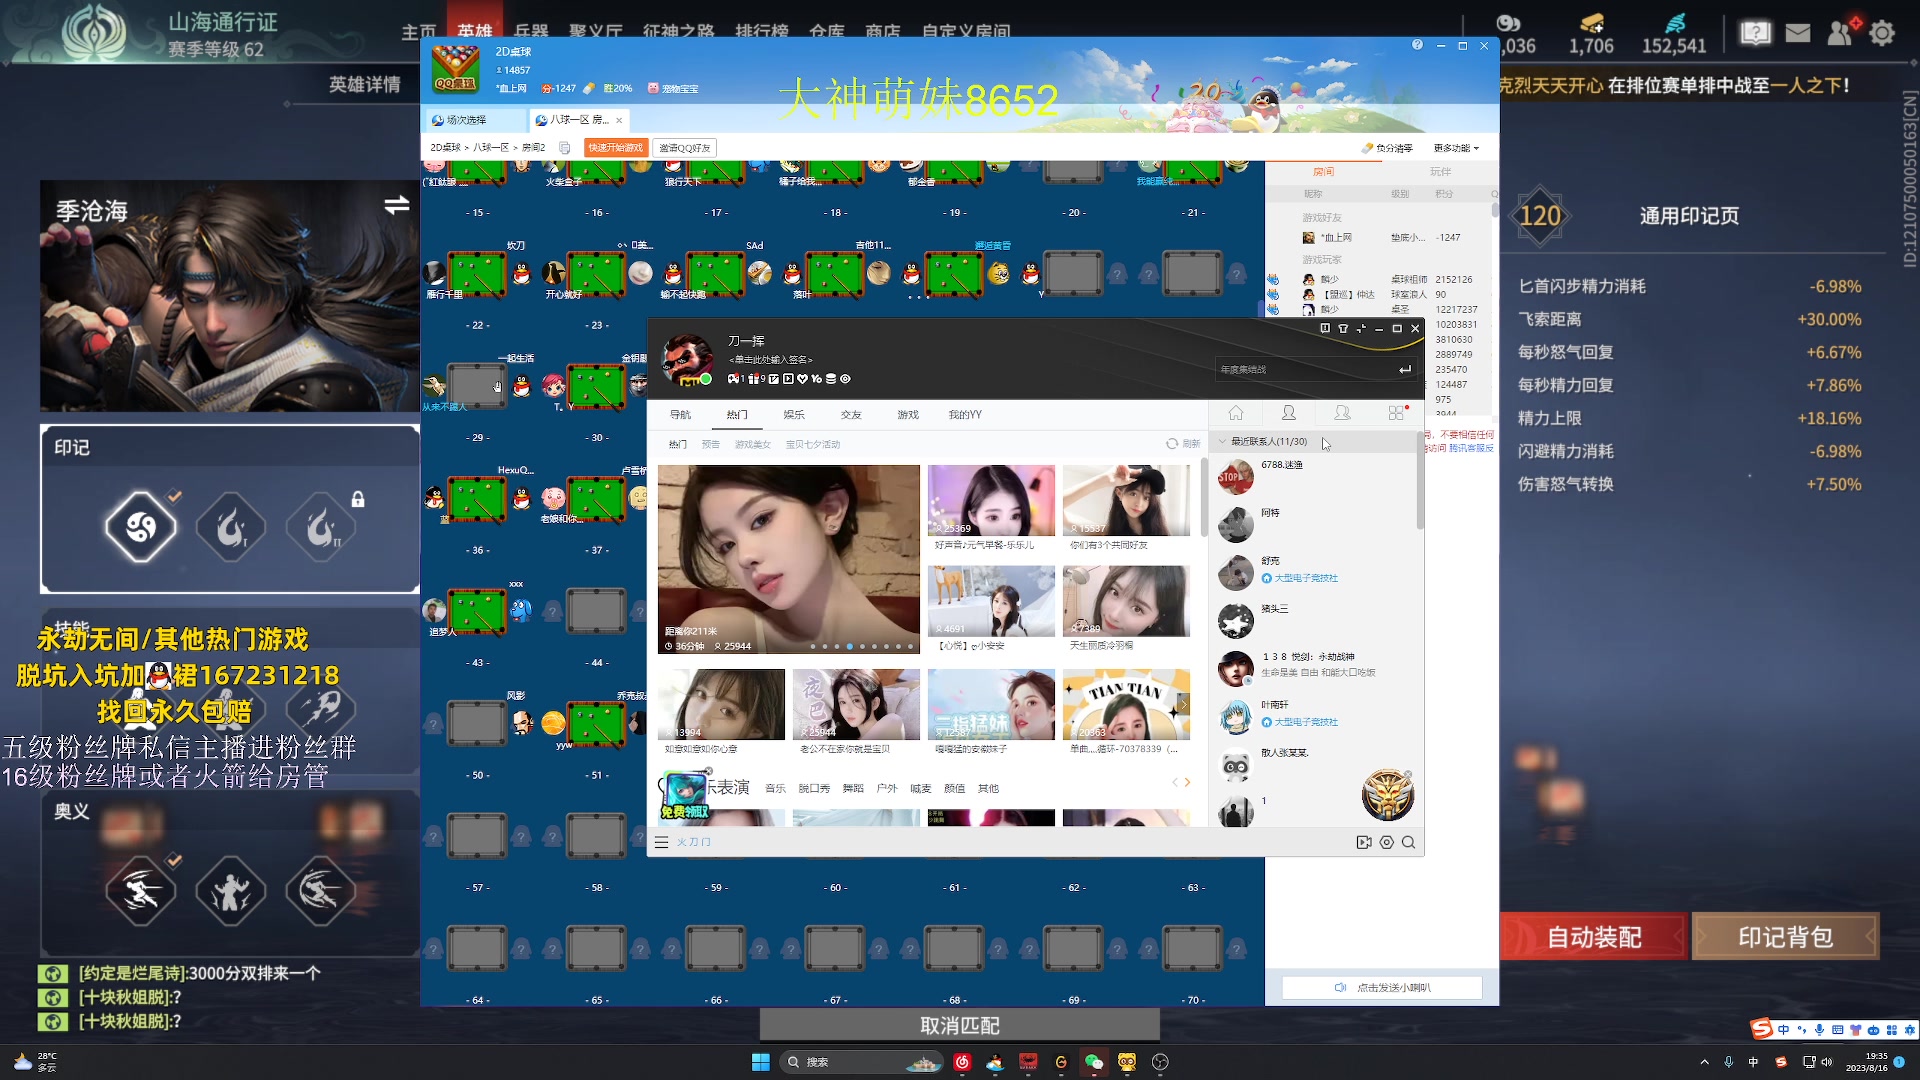Switch to the 娱乐 tab in YY
Image resolution: width=1920 pixels, height=1080 pixels.
pos(794,415)
